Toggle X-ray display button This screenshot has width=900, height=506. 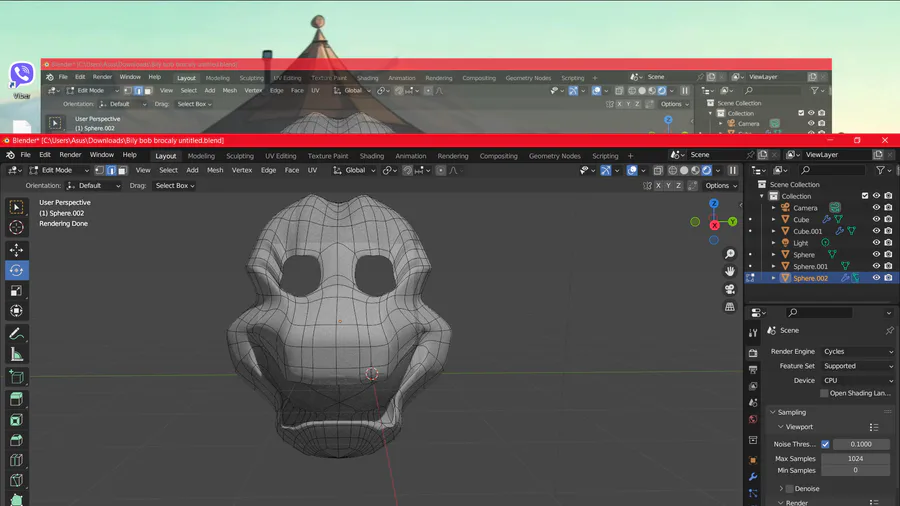click(658, 170)
